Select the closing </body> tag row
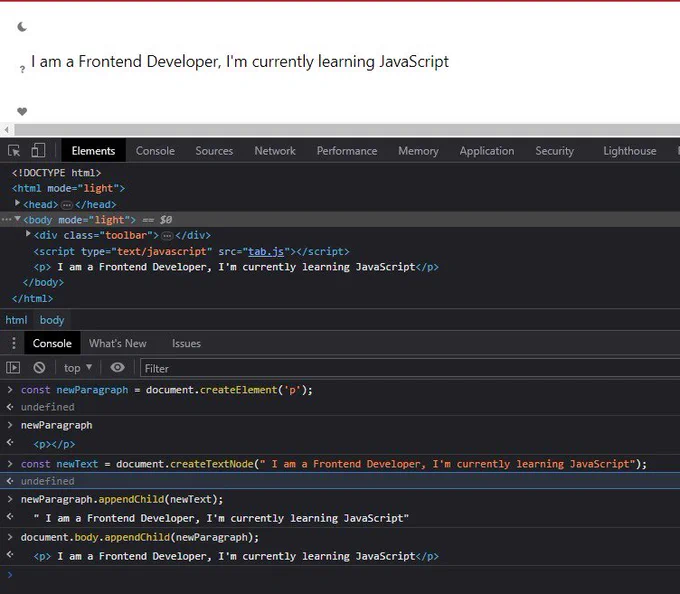The height and width of the screenshot is (594, 680). [x=43, y=283]
